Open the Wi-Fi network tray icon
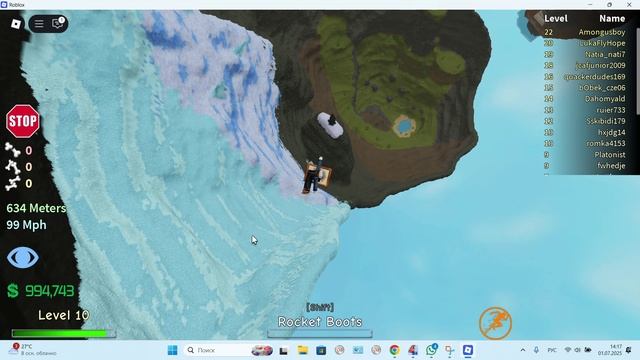The width and height of the screenshot is (640, 360). [x=567, y=350]
